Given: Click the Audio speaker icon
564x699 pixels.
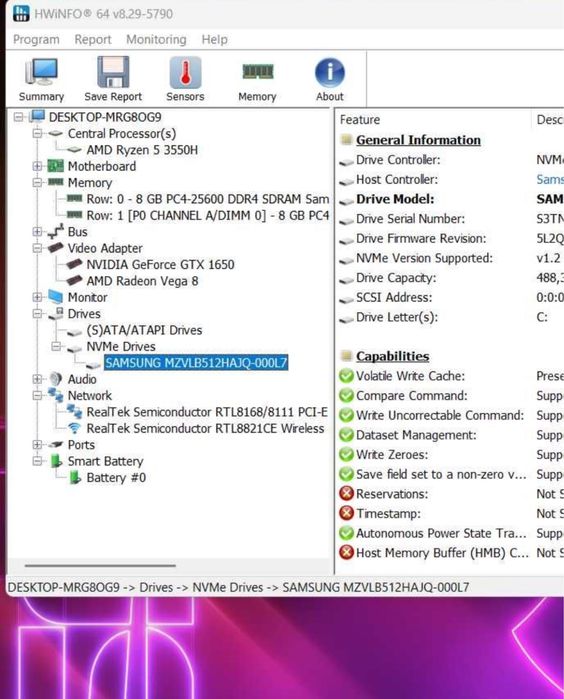Looking at the screenshot, I should coord(56,379).
